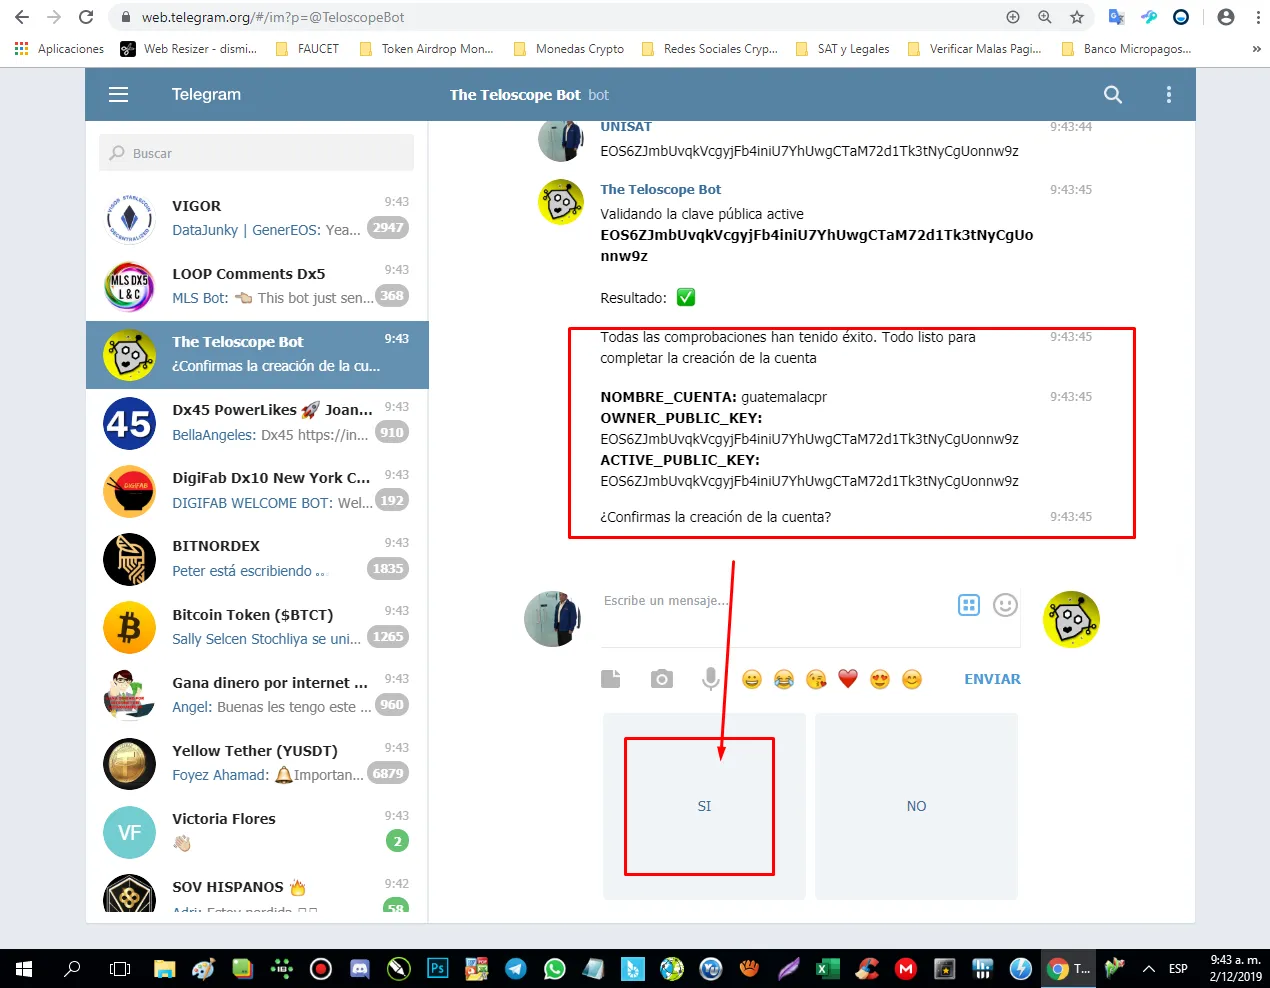Open the Telegram desktop taskbar icon
Screen dimensions: 1270x988
(516, 968)
